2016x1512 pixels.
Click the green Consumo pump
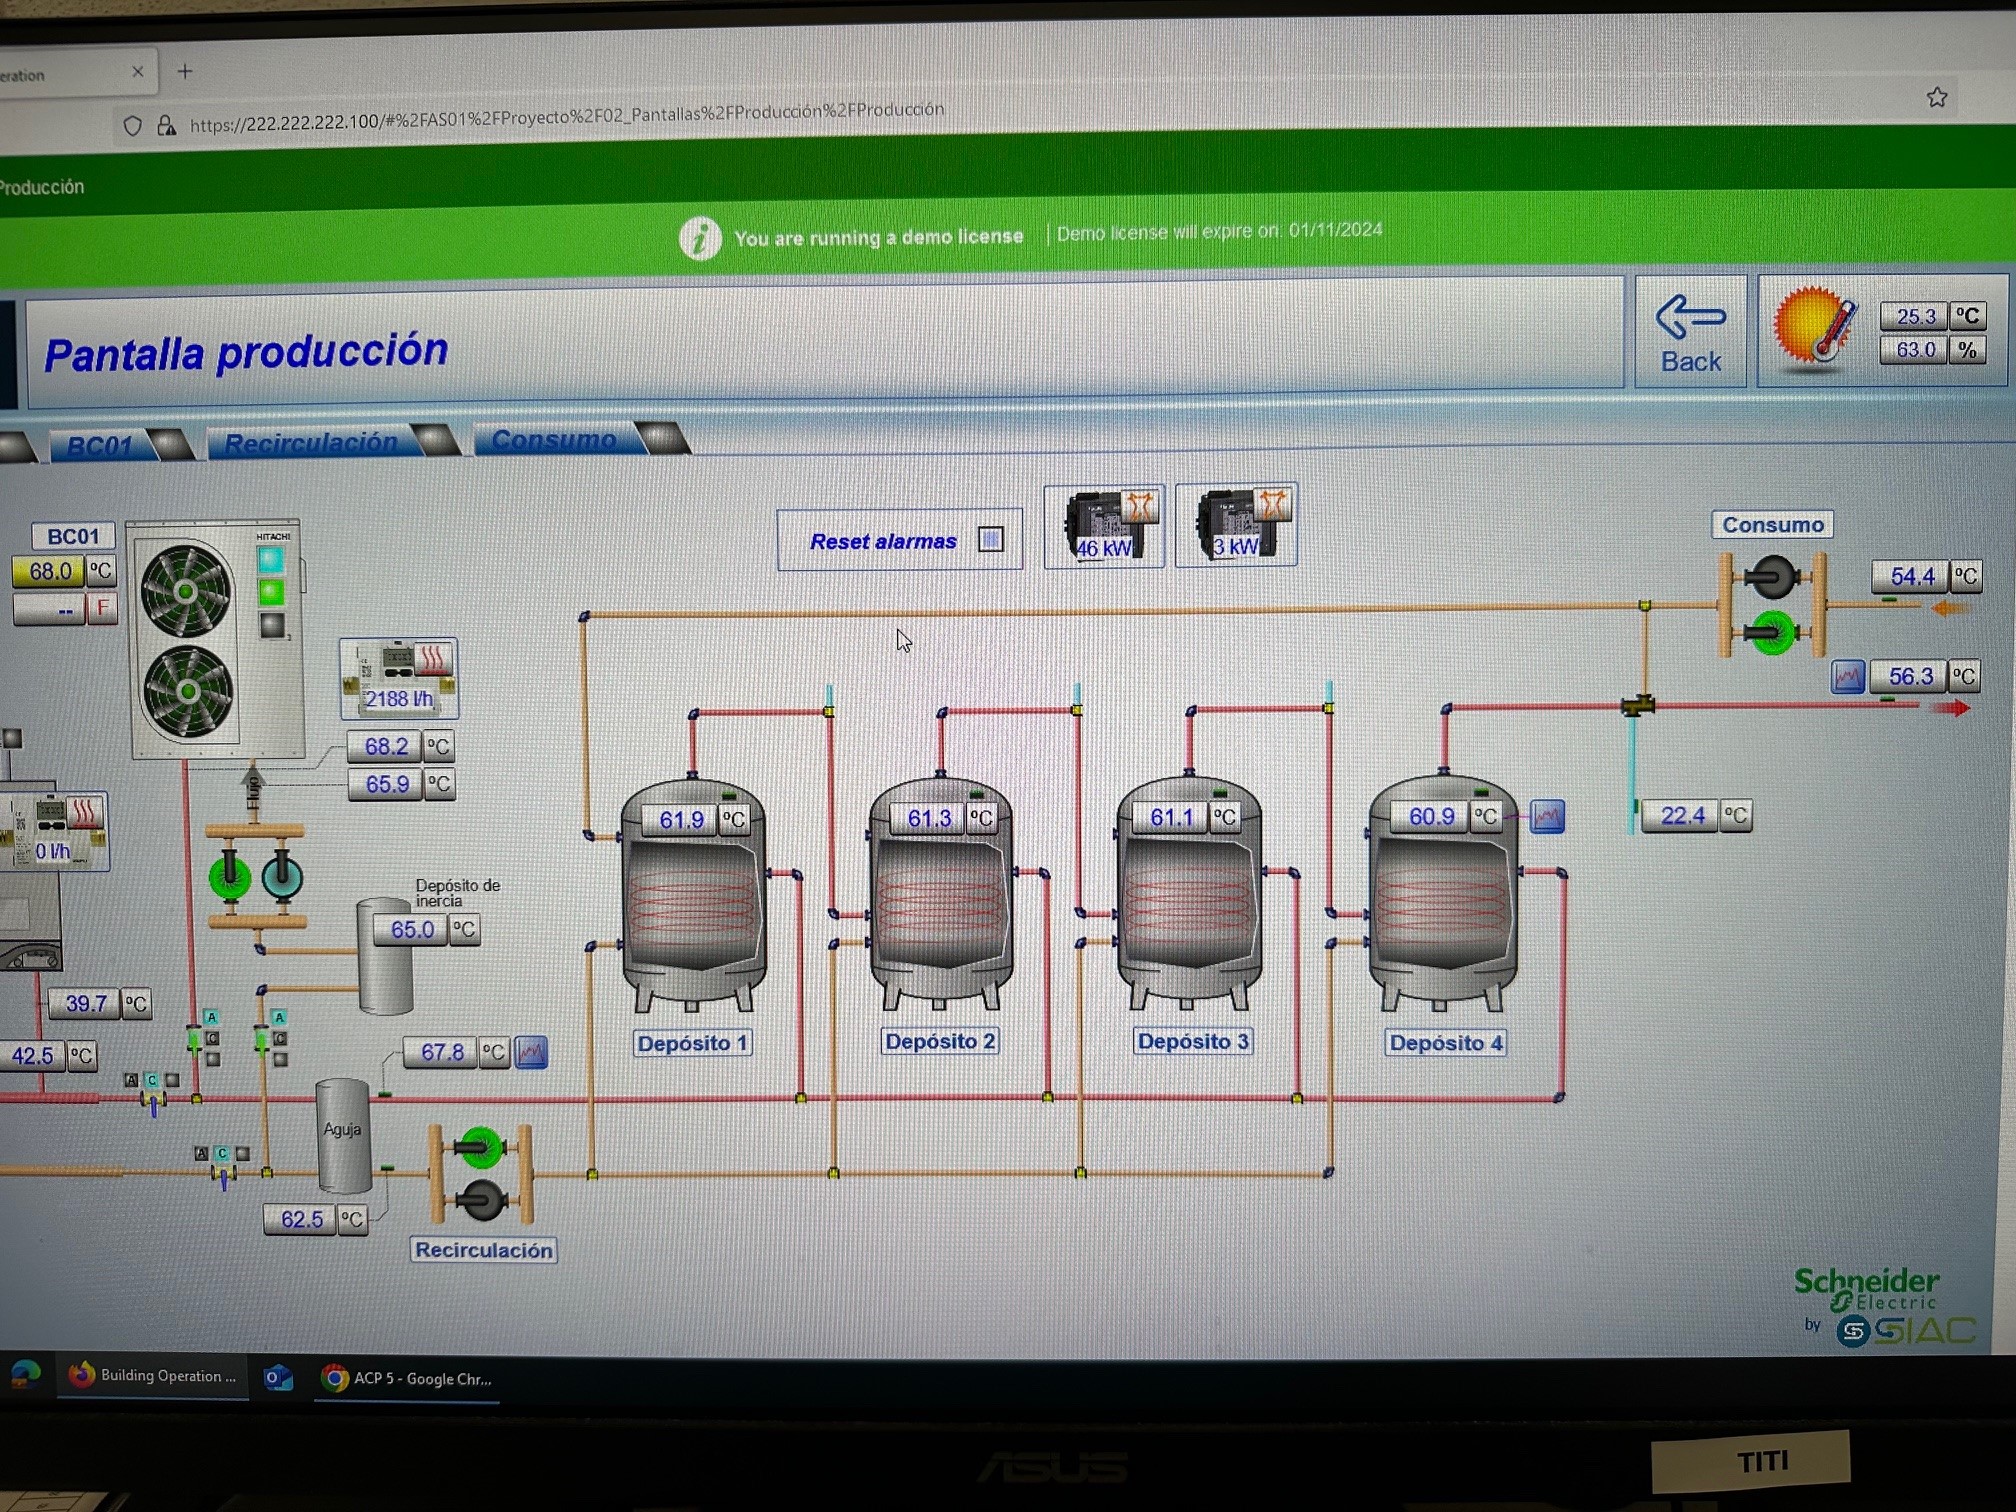[1773, 632]
